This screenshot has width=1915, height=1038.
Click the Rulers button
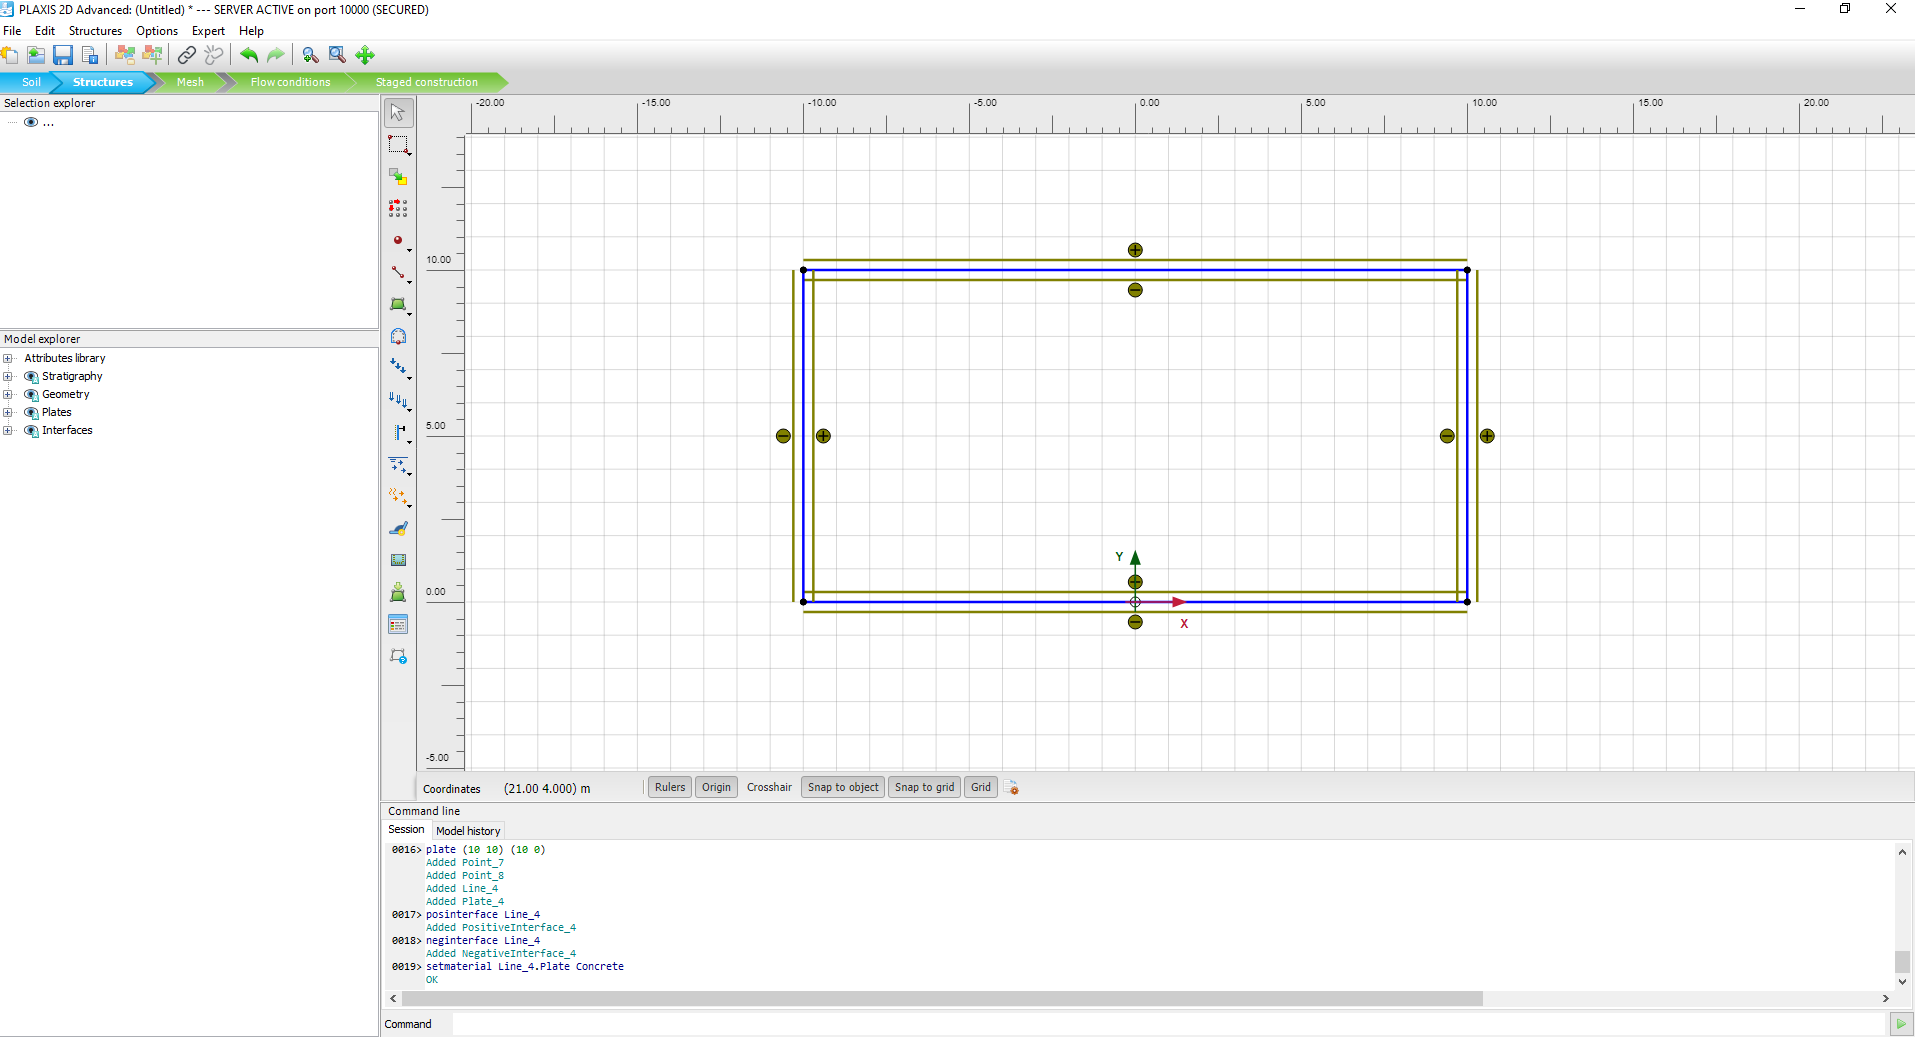pyautogui.click(x=670, y=788)
